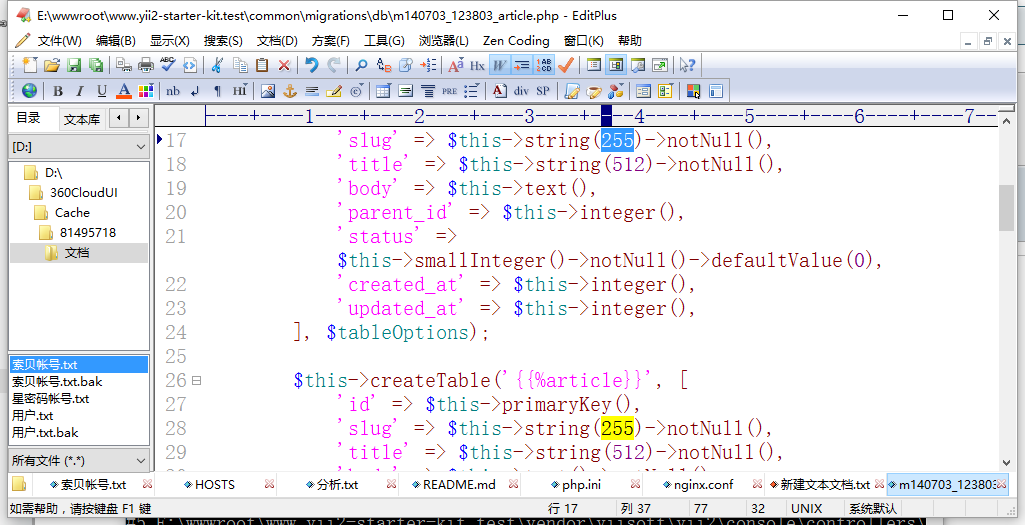1025x525 pixels.
Task: Click the Find magnifier icon
Action: click(x=361, y=65)
